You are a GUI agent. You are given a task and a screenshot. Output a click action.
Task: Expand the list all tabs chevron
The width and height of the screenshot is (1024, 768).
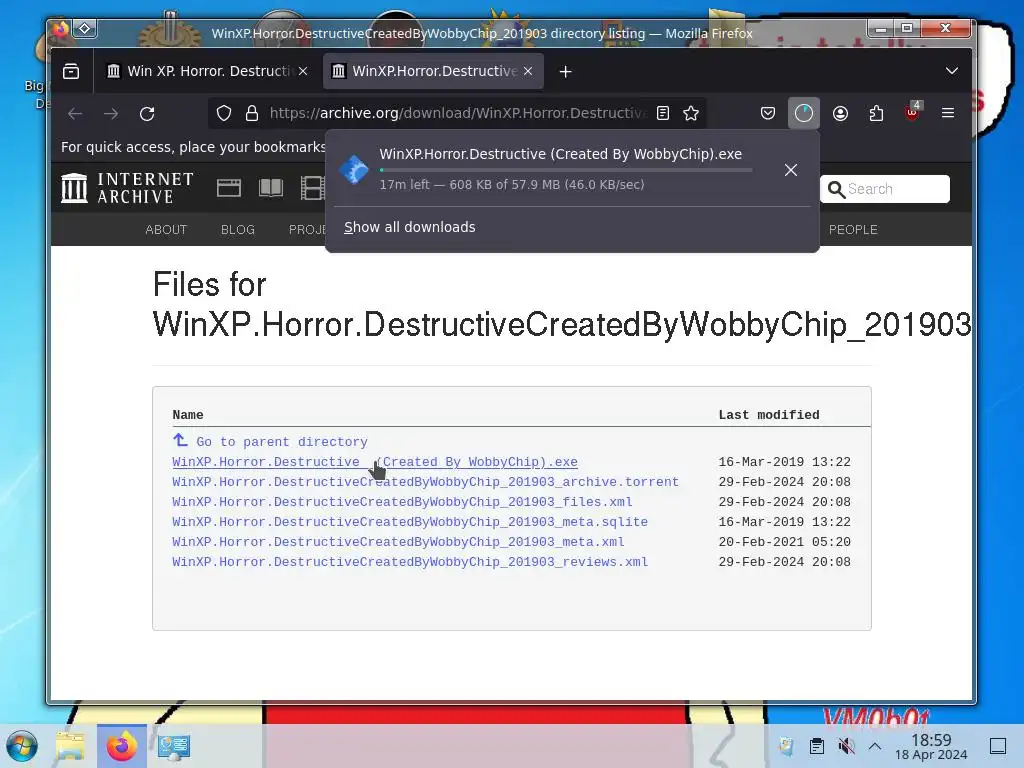(x=952, y=71)
